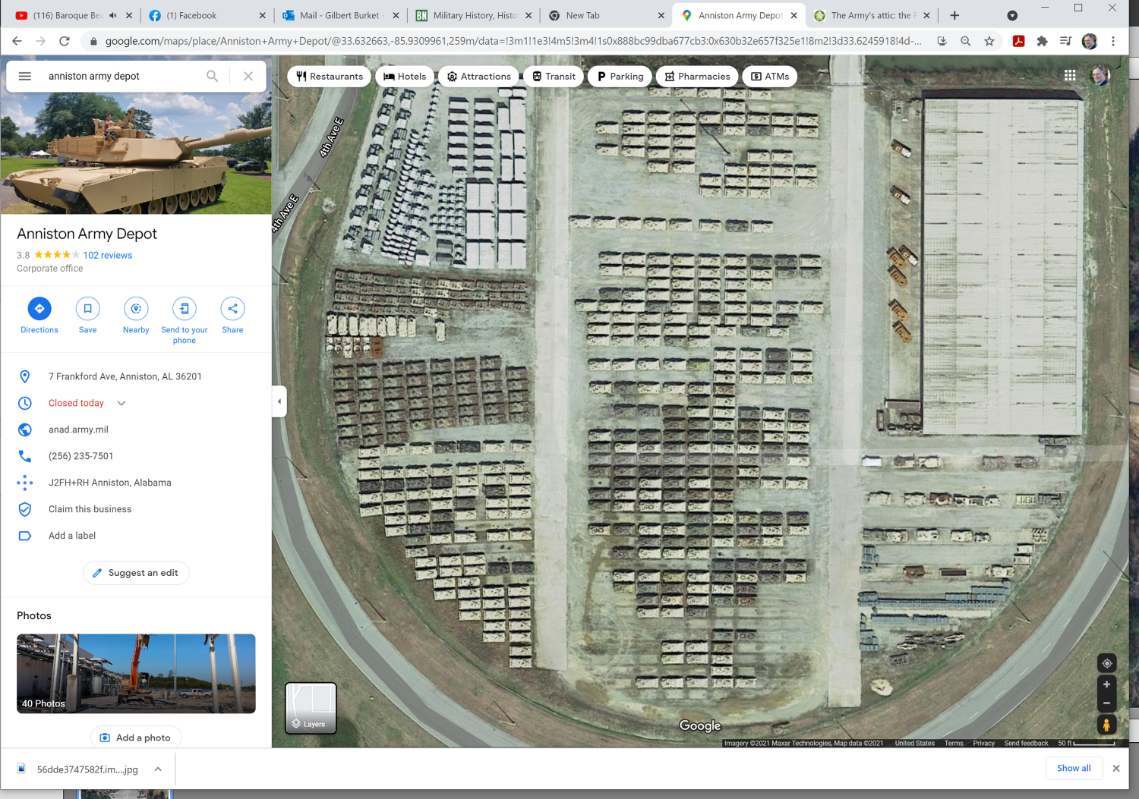Get Directions to Anniston Army Depot
Screen dimensions: 1139x799
click(x=39, y=315)
